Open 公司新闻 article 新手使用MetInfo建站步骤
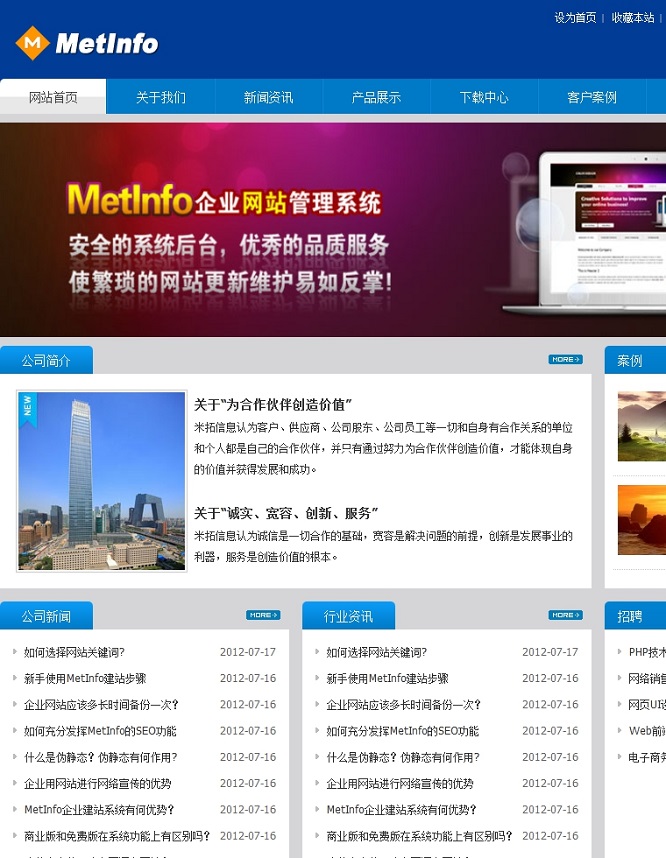The width and height of the screenshot is (666, 858). point(85,678)
